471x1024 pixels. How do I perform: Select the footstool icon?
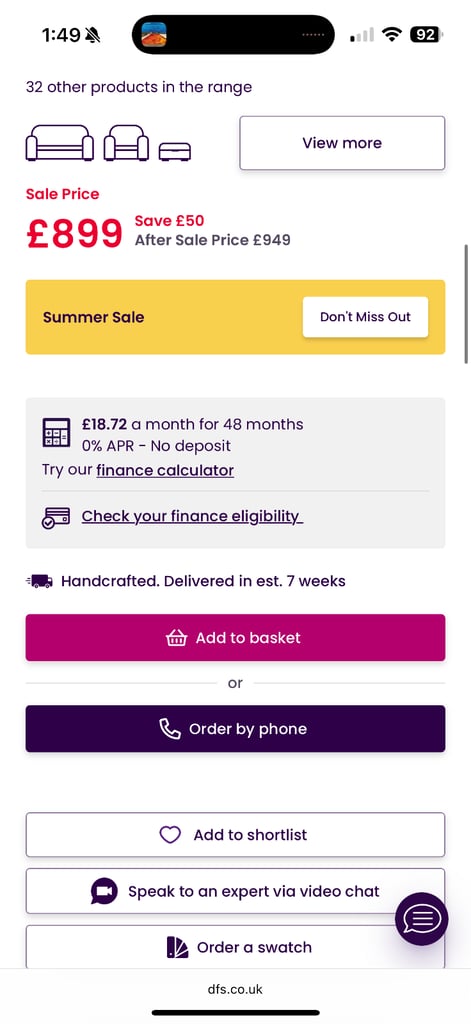[x=175, y=152]
